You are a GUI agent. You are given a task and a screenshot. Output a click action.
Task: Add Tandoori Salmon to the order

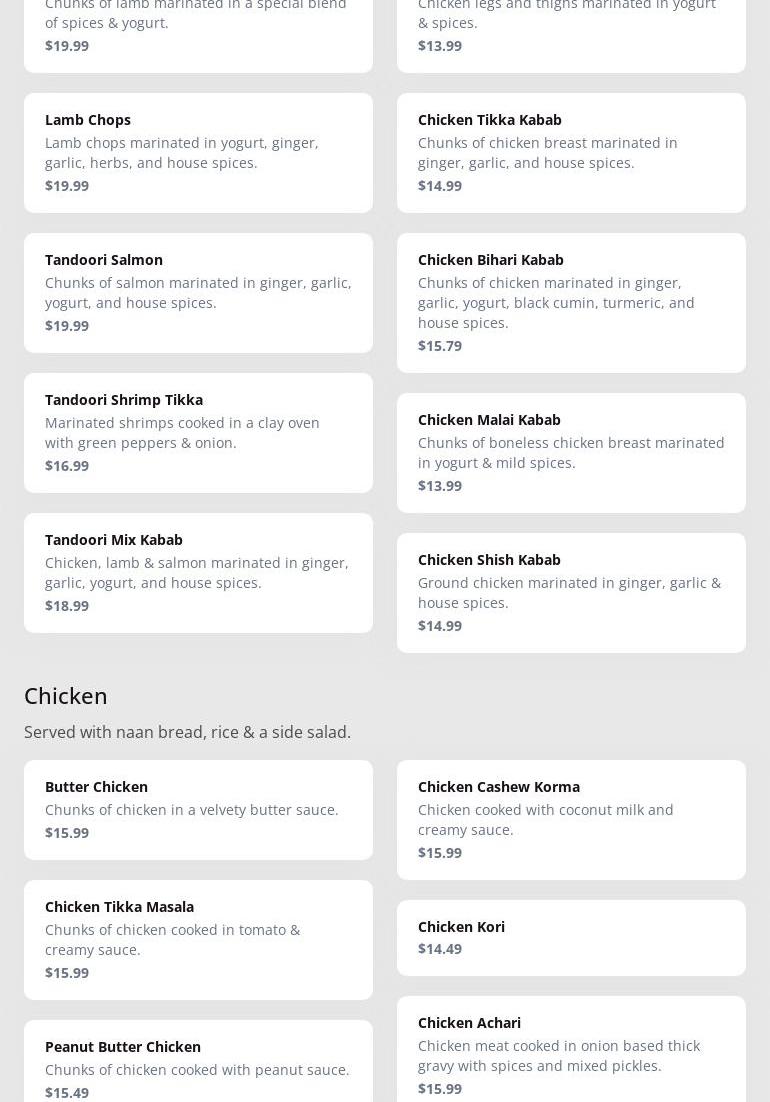[198, 292]
